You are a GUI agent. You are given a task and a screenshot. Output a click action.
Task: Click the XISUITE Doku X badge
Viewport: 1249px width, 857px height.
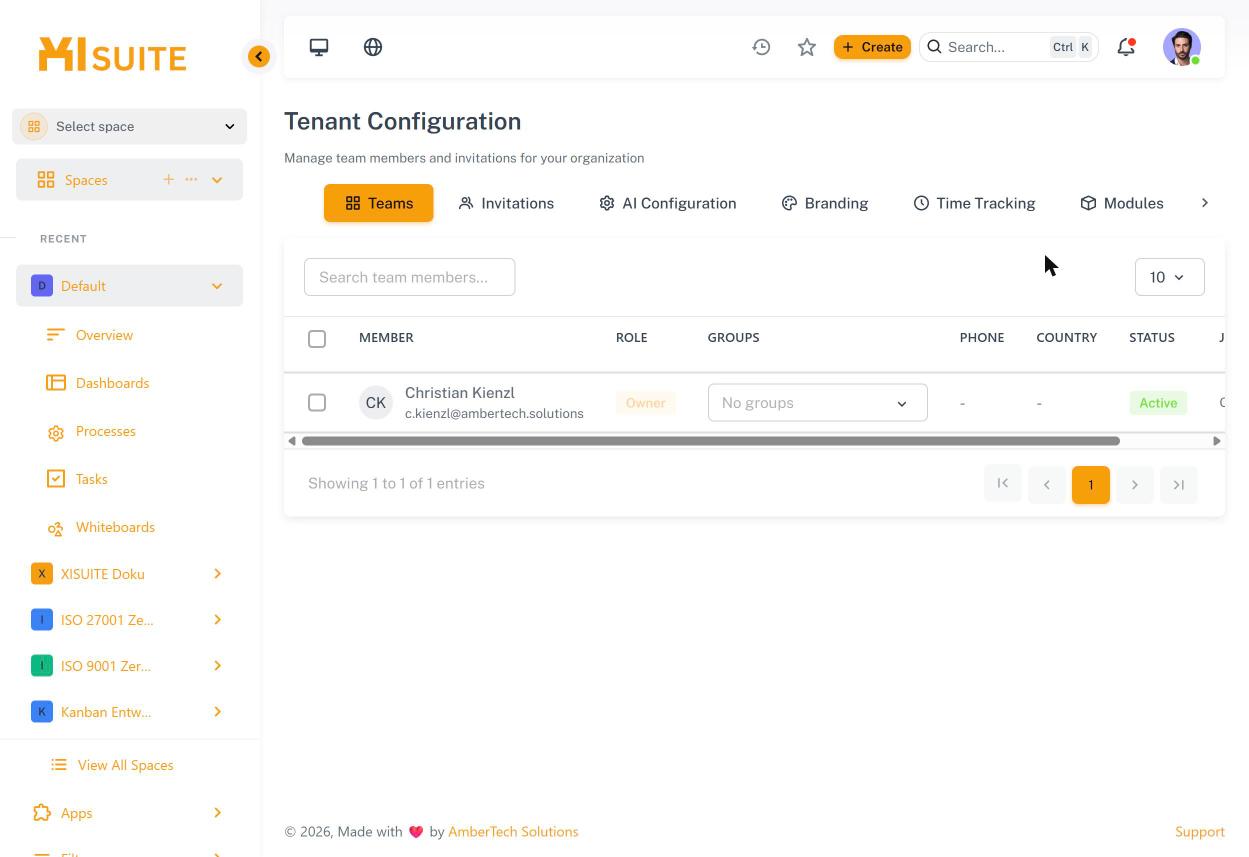(x=42, y=574)
